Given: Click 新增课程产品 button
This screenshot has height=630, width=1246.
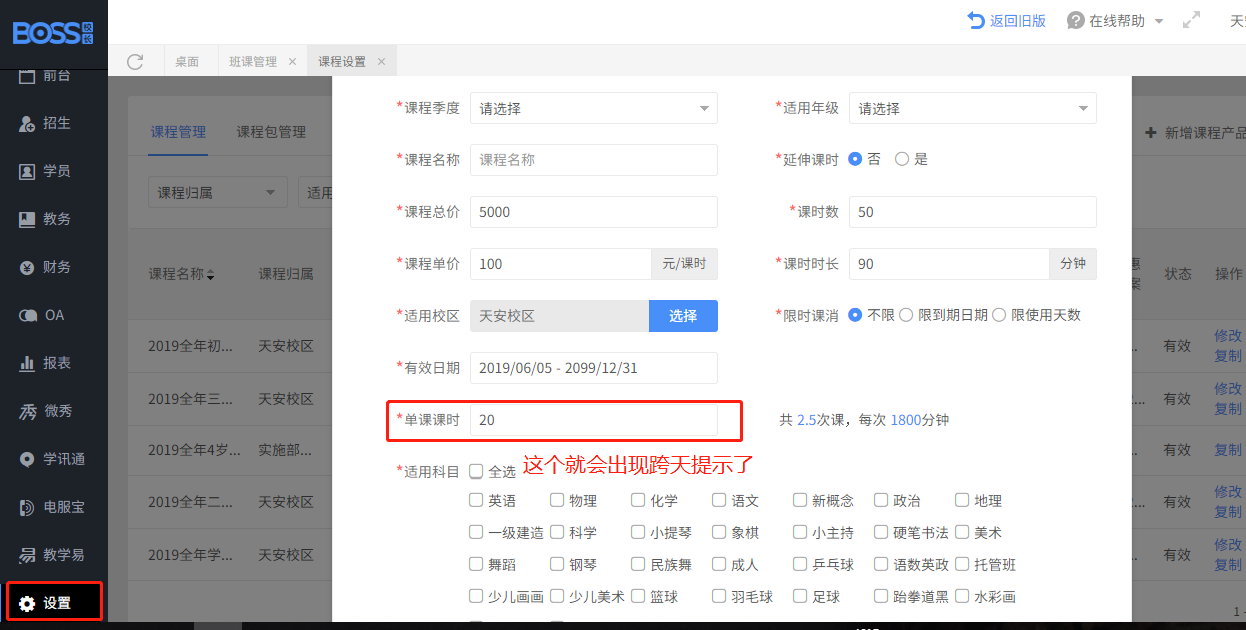Looking at the screenshot, I should tap(1195, 132).
